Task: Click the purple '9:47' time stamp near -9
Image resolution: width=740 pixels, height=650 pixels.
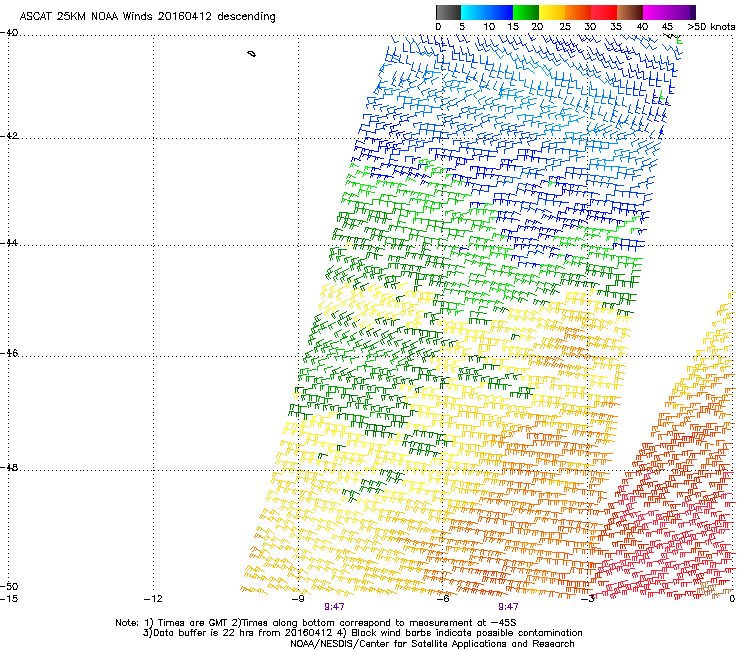Action: click(334, 607)
